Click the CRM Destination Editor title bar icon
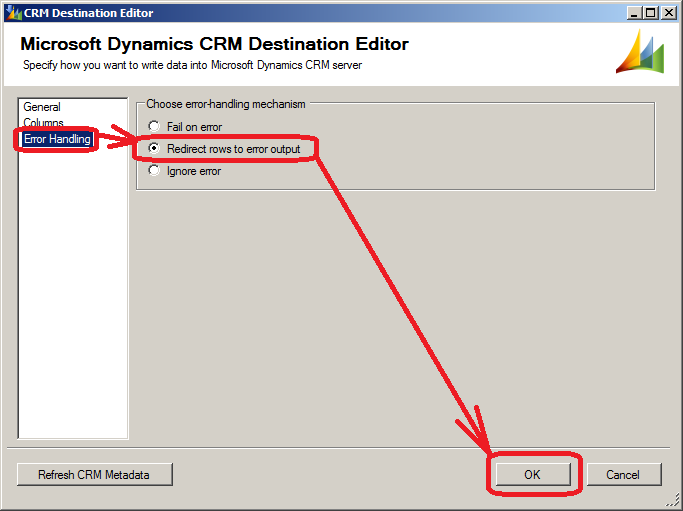The height and width of the screenshot is (511, 683). pos(14,13)
